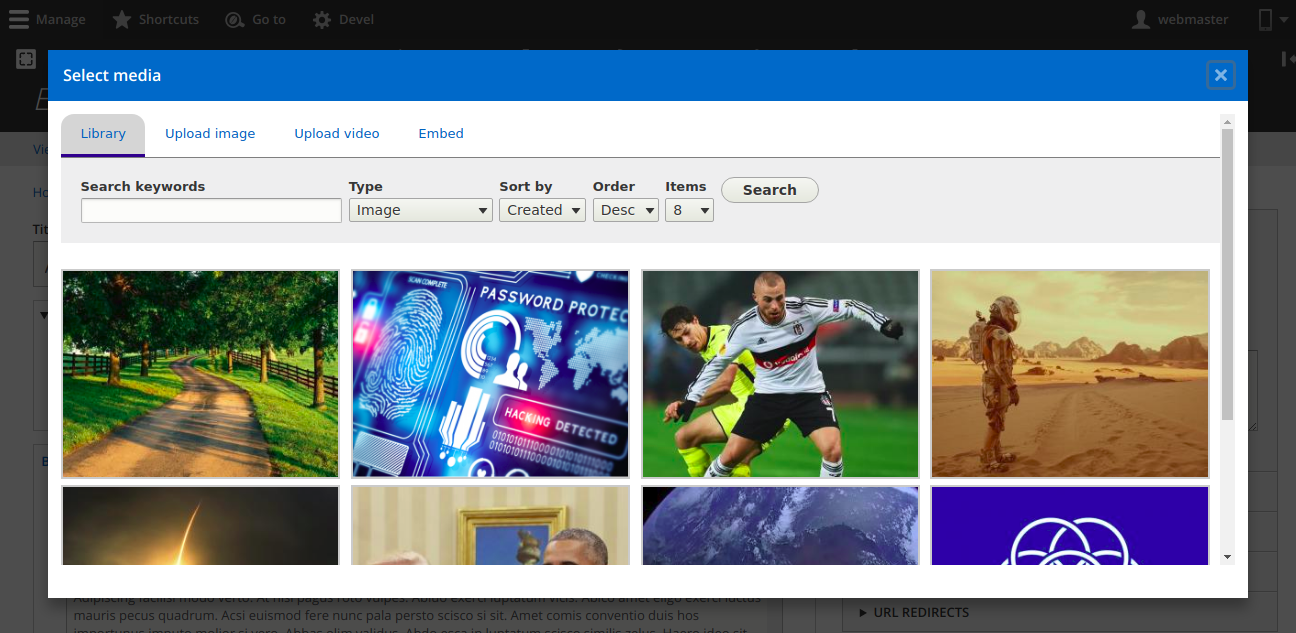Select the Earth from space image

click(780, 526)
